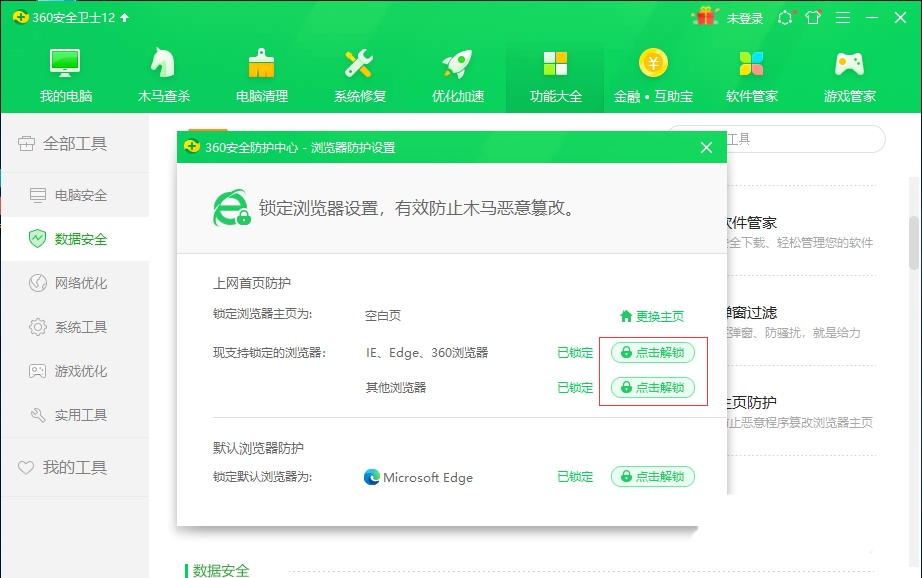
Task: Select 系统工具 sidebar category
Action: coord(75,327)
